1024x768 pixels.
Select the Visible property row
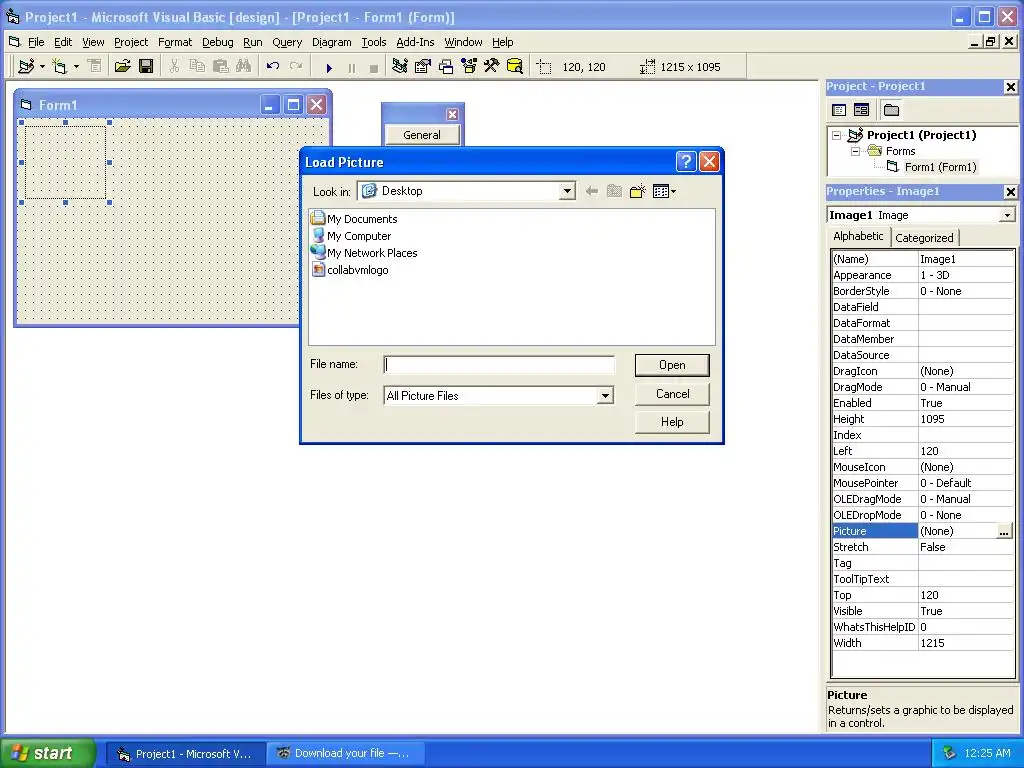point(922,611)
